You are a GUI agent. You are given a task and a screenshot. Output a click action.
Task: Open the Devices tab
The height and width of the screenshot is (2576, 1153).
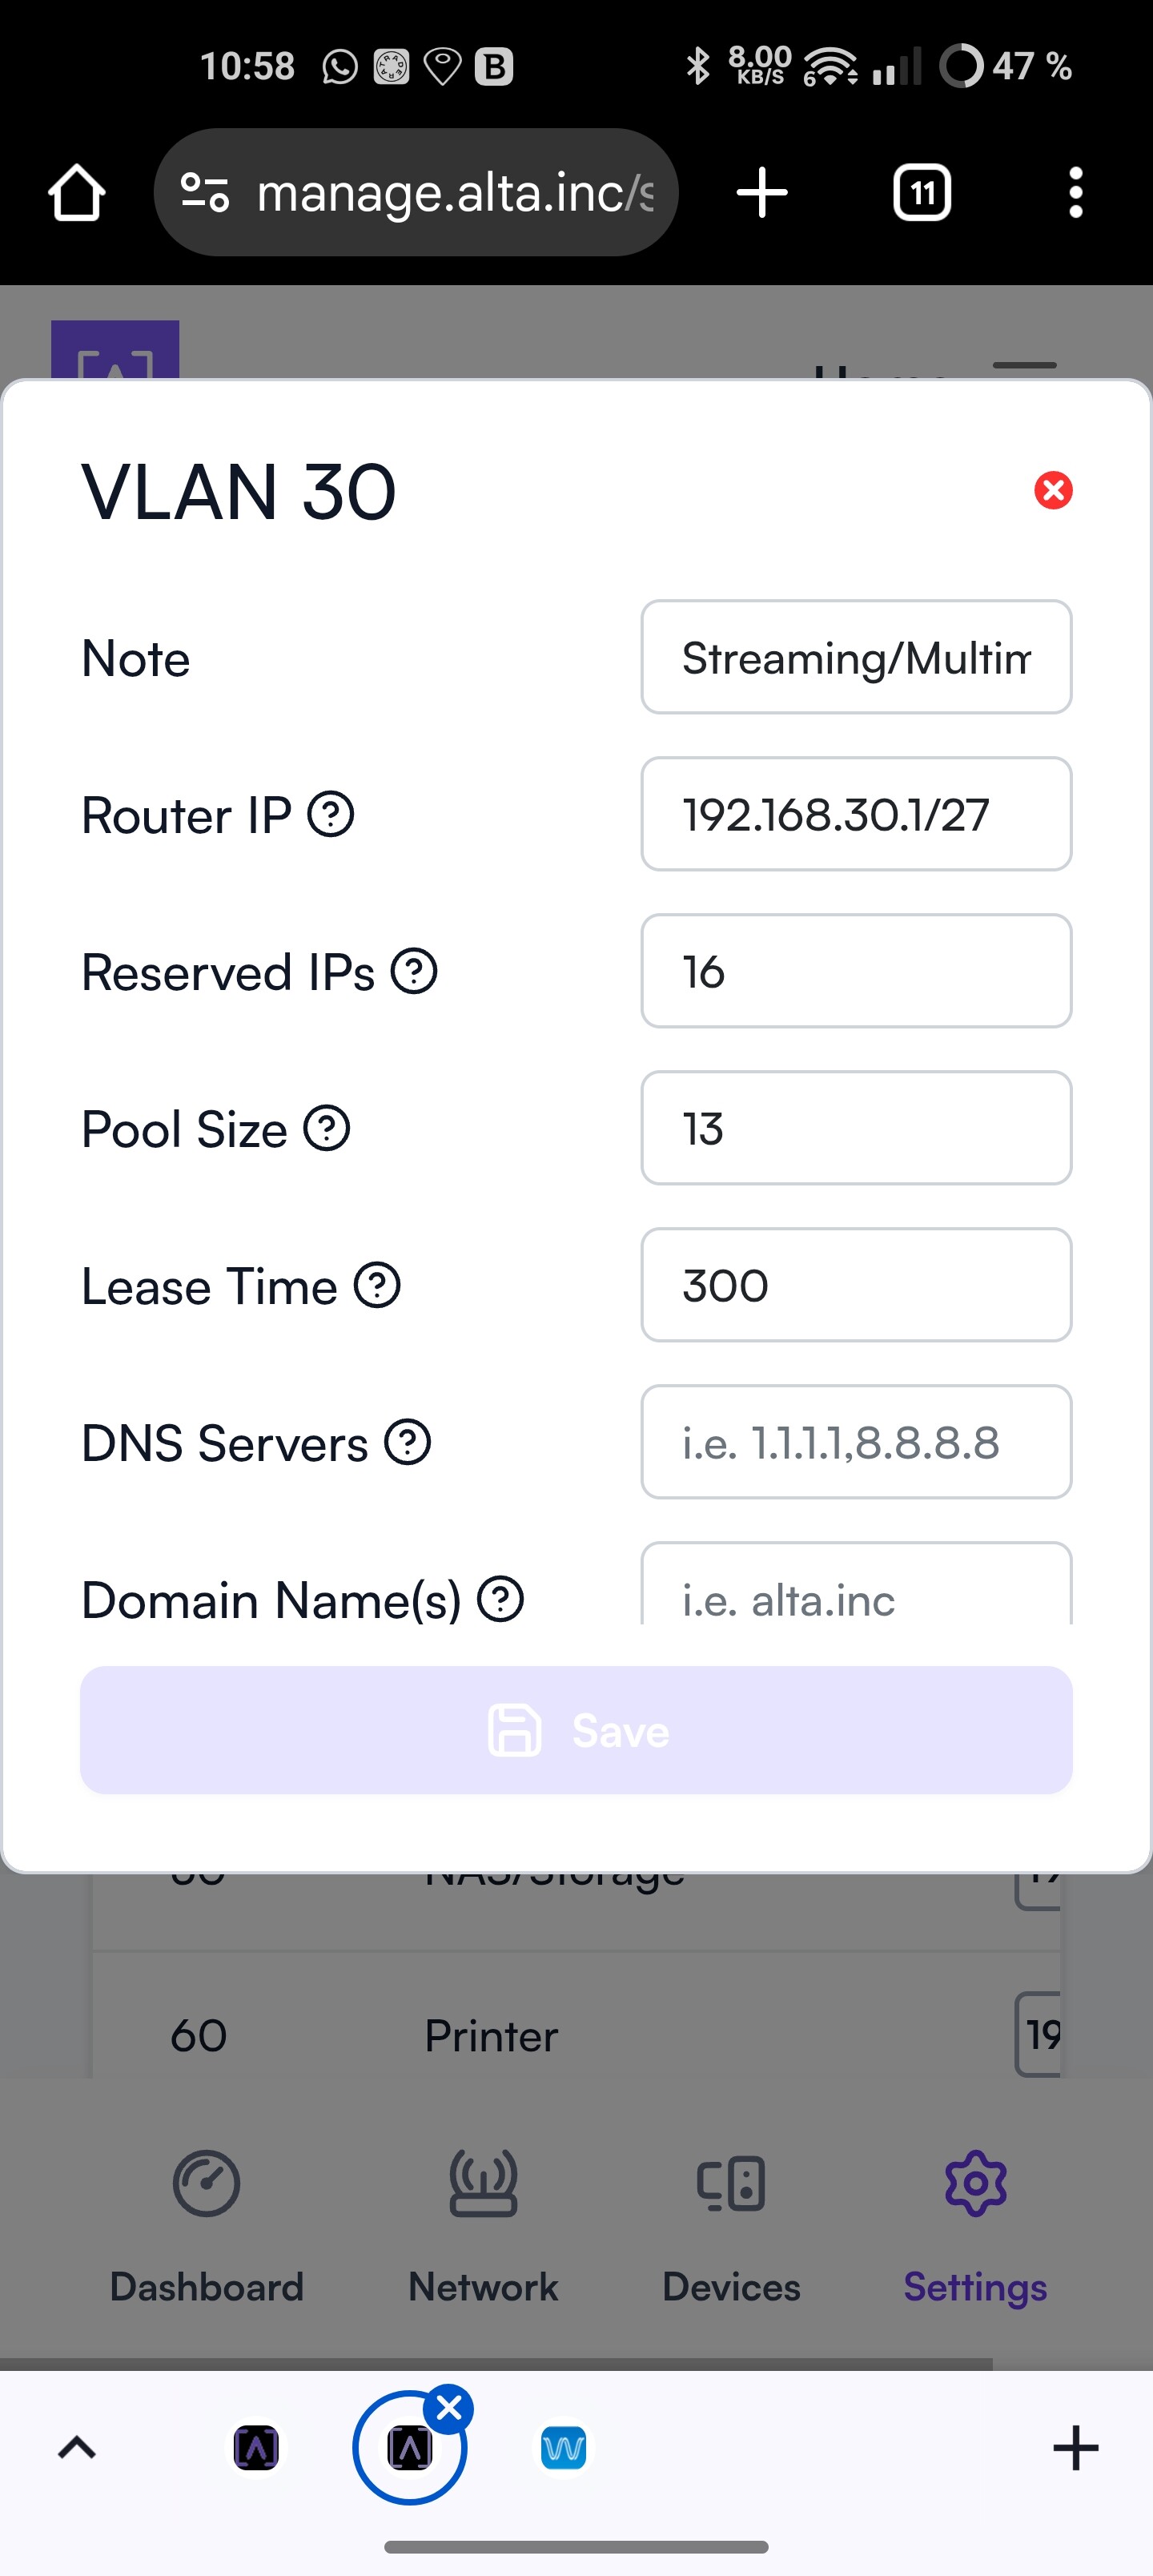pyautogui.click(x=731, y=2228)
